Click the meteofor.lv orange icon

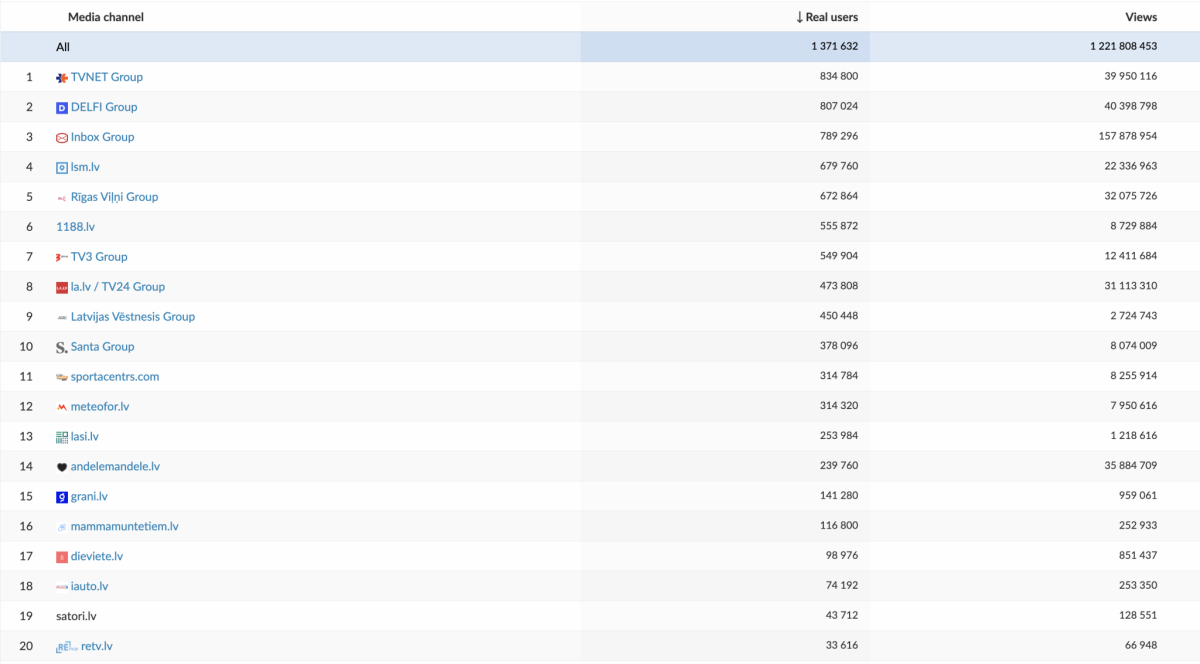[x=62, y=408]
